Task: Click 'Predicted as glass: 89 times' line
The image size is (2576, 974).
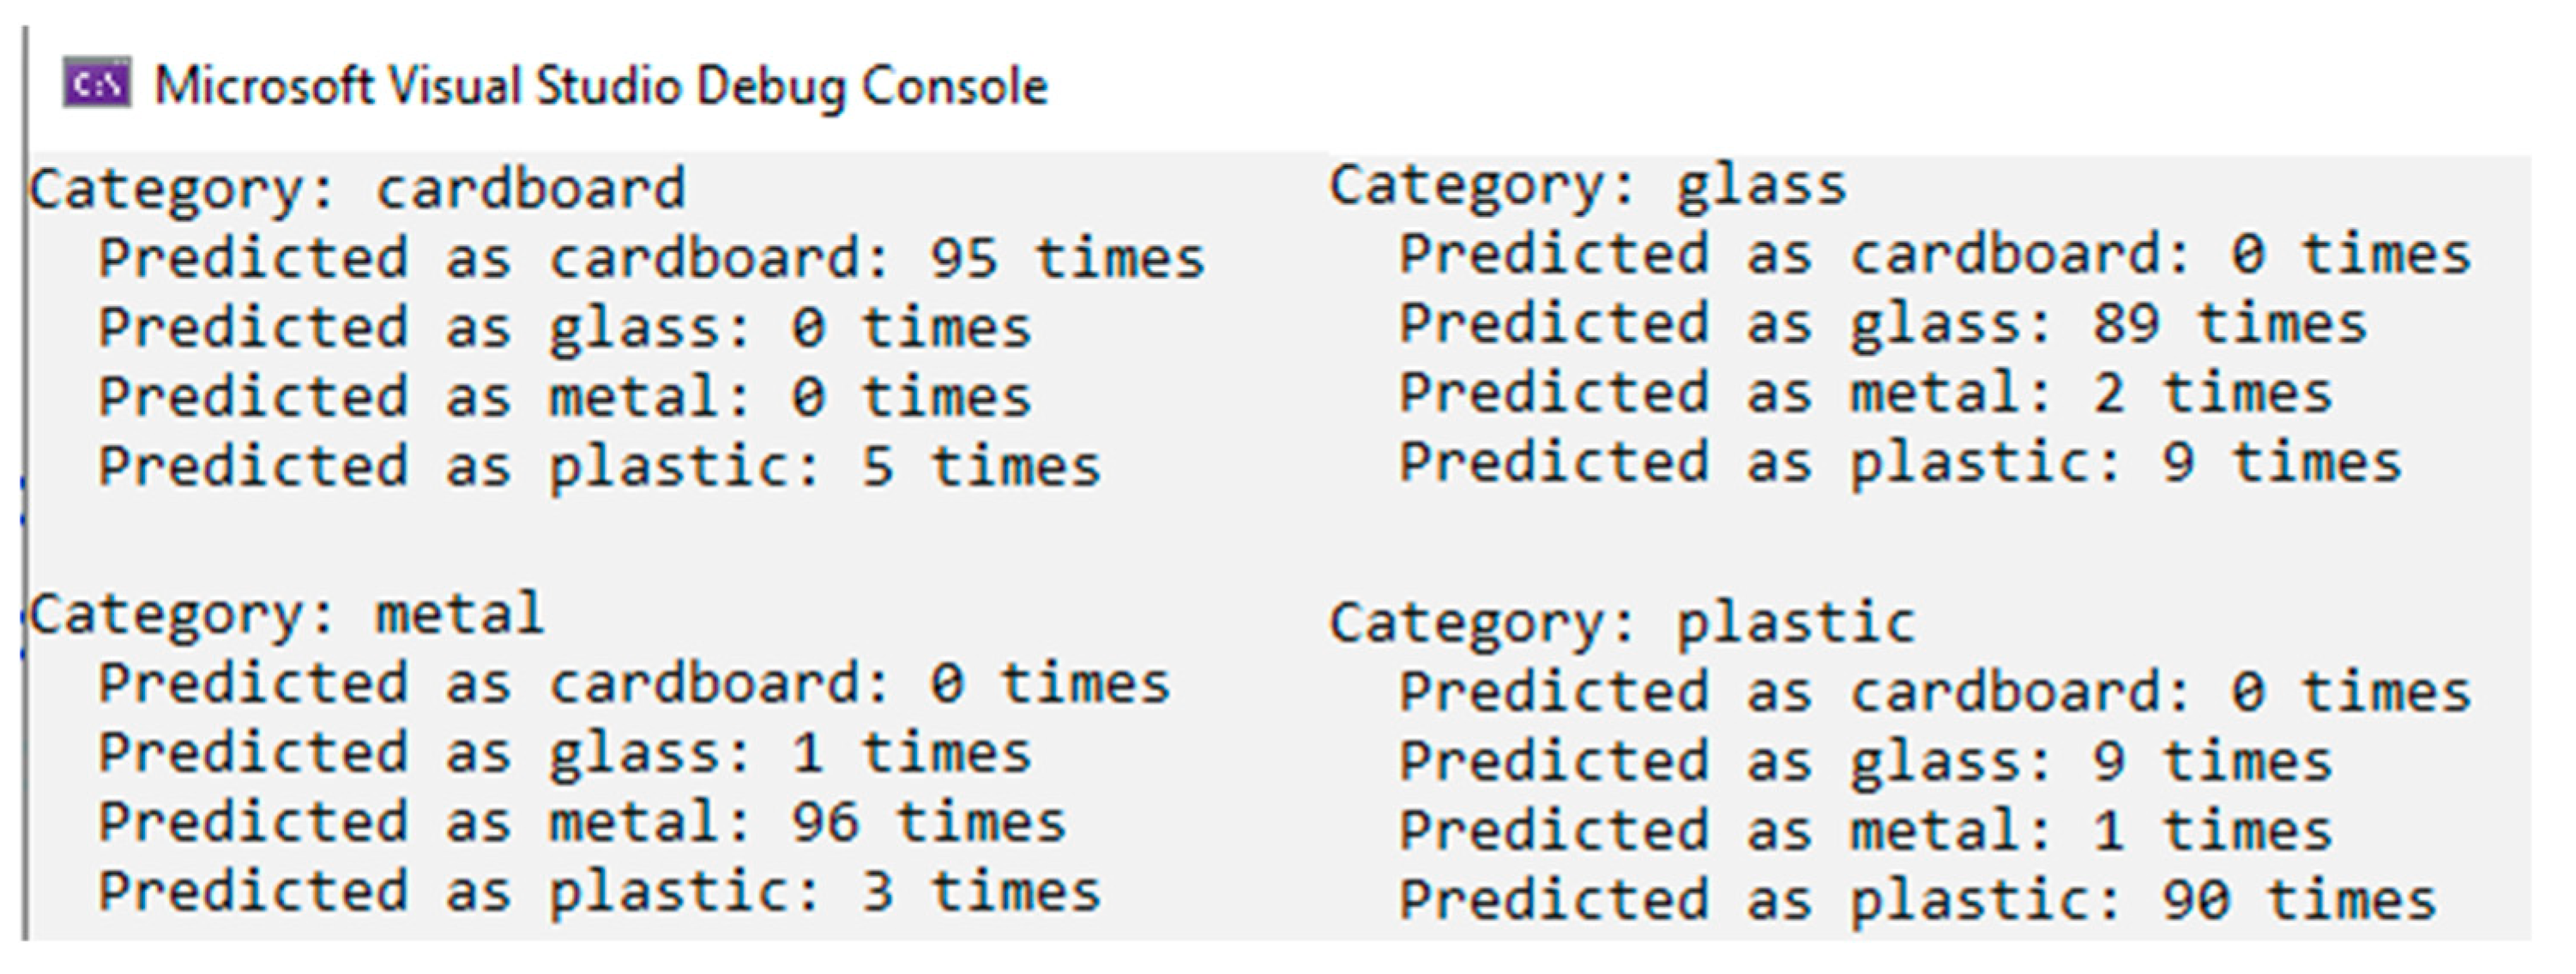Action: pyautogui.click(x=1882, y=325)
